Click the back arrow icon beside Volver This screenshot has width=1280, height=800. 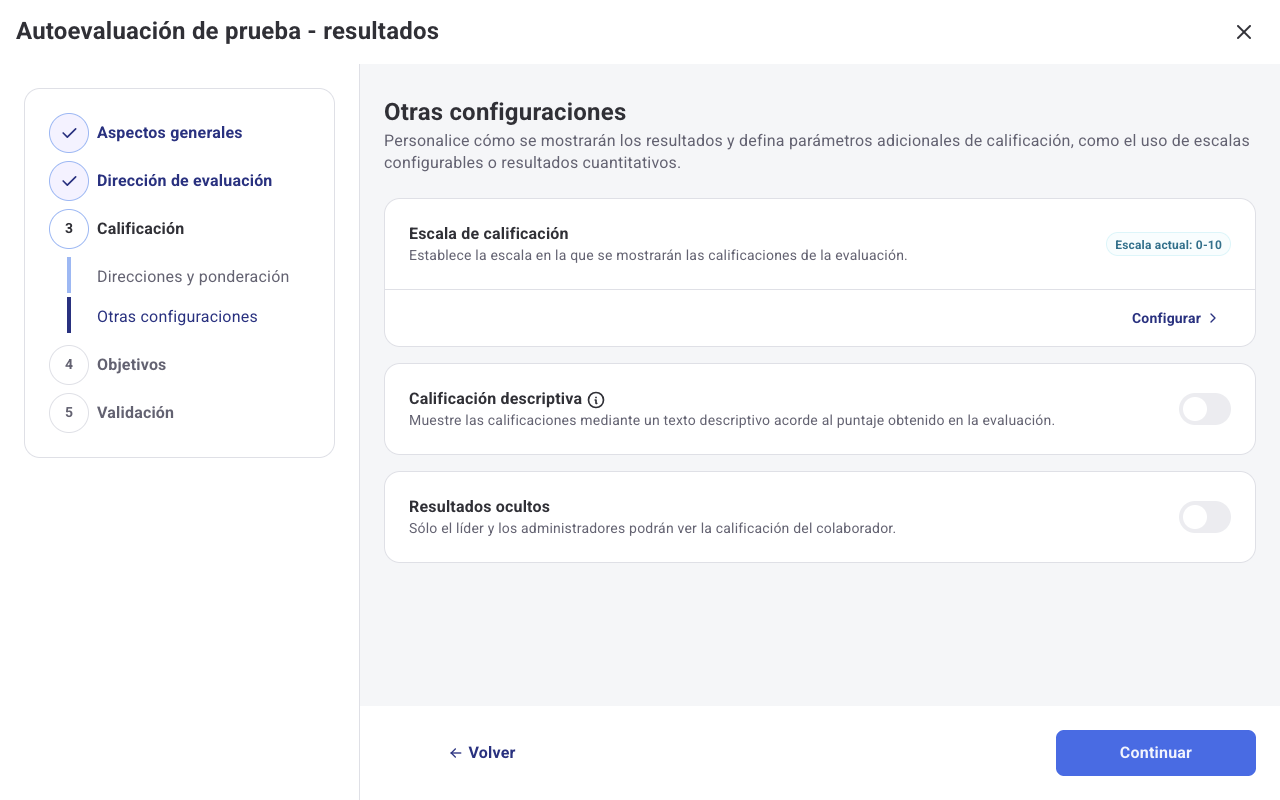455,753
